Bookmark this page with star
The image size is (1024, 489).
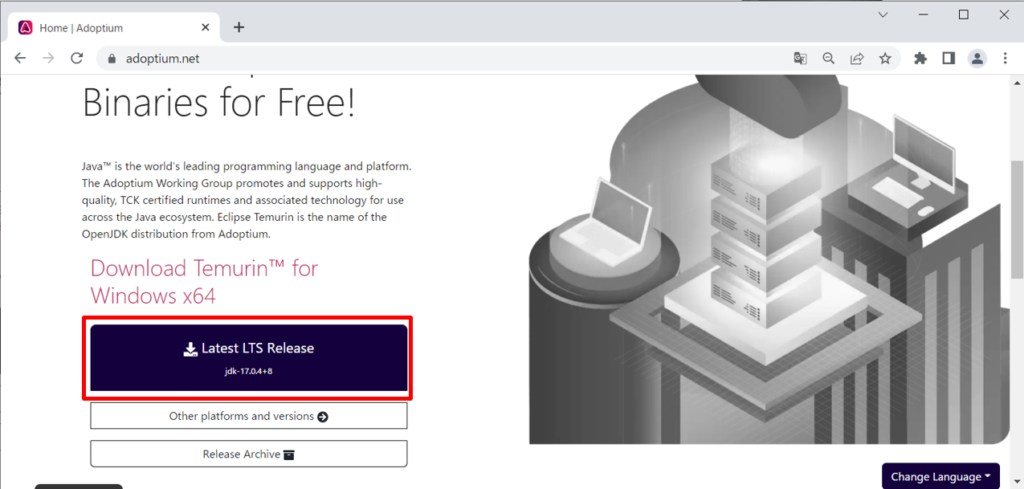coord(885,59)
